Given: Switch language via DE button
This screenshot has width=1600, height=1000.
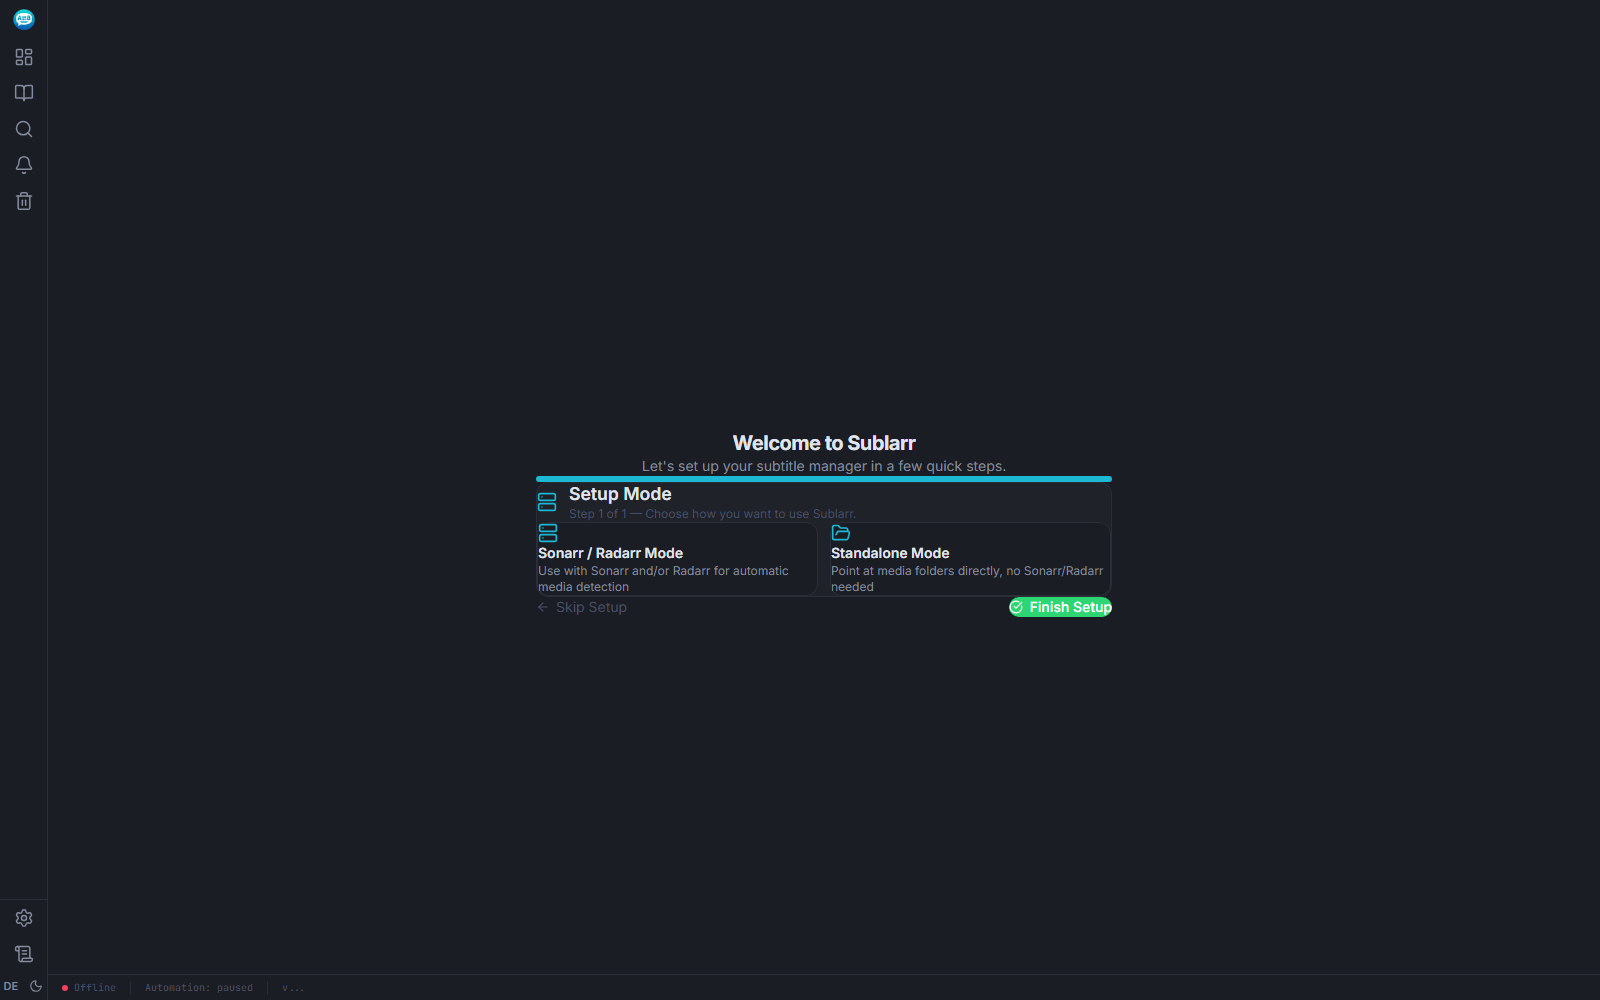Looking at the screenshot, I should (x=11, y=986).
